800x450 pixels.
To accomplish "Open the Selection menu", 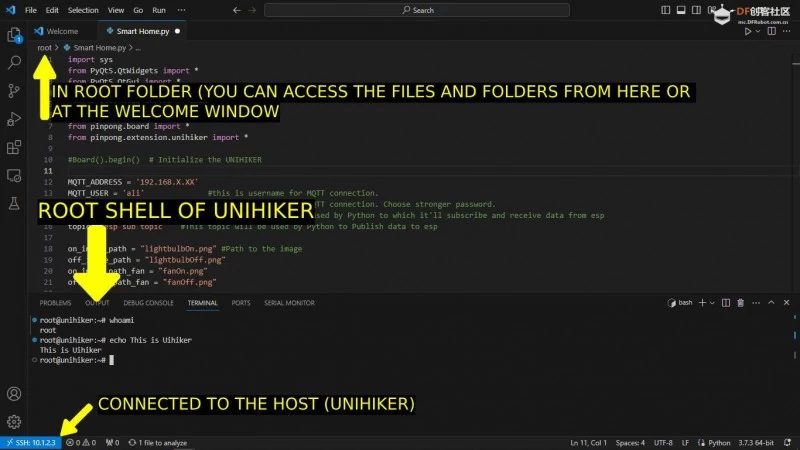I will (83, 10).
